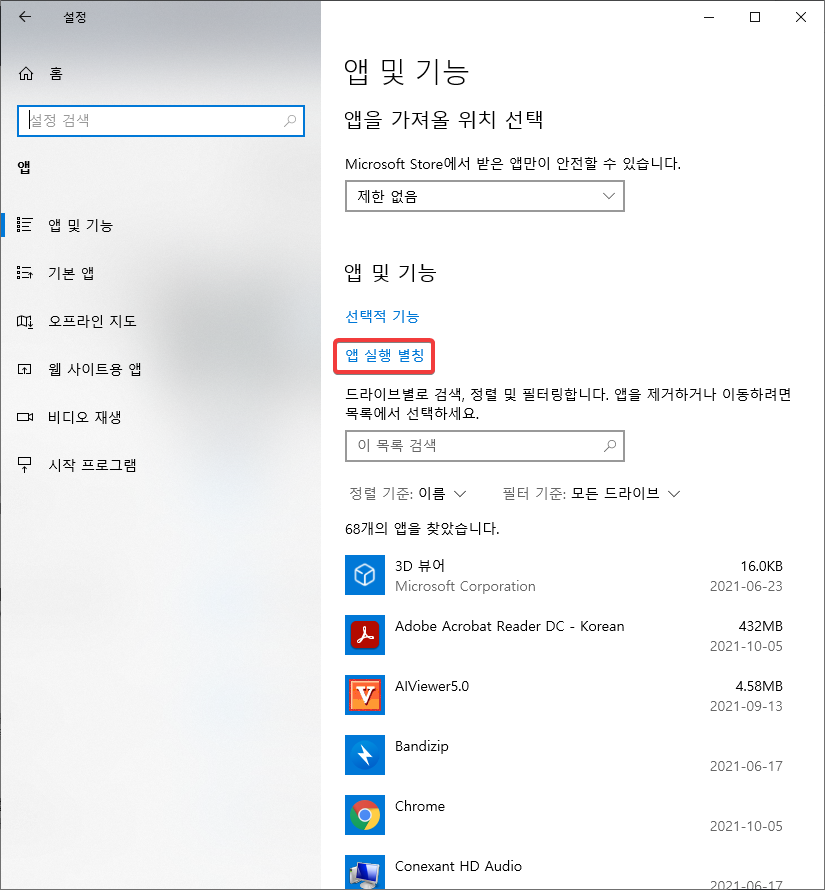Close the Settings window
This screenshot has width=825, height=890.
coord(801,17)
